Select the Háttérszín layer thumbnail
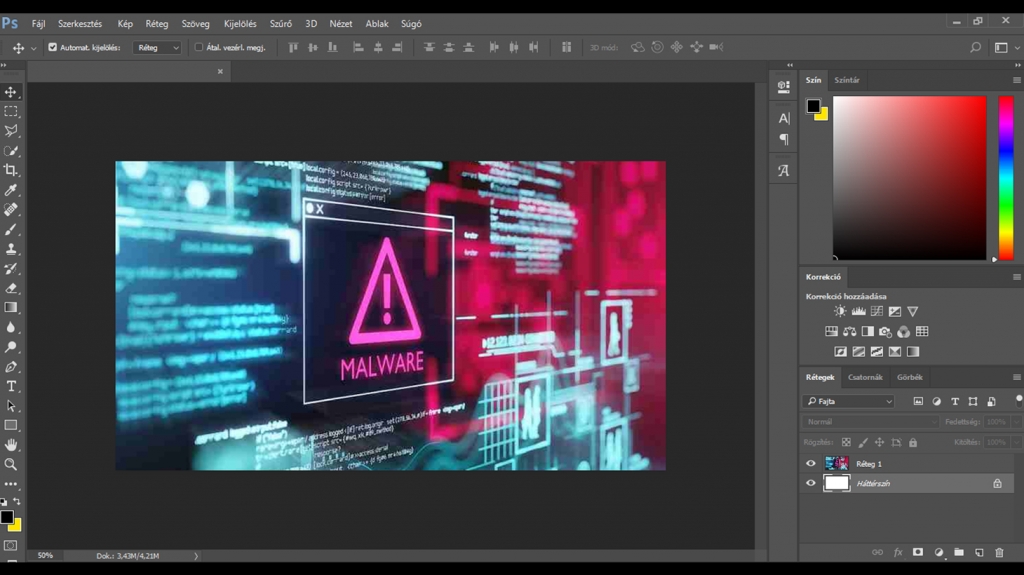1024x575 pixels. pos(836,483)
